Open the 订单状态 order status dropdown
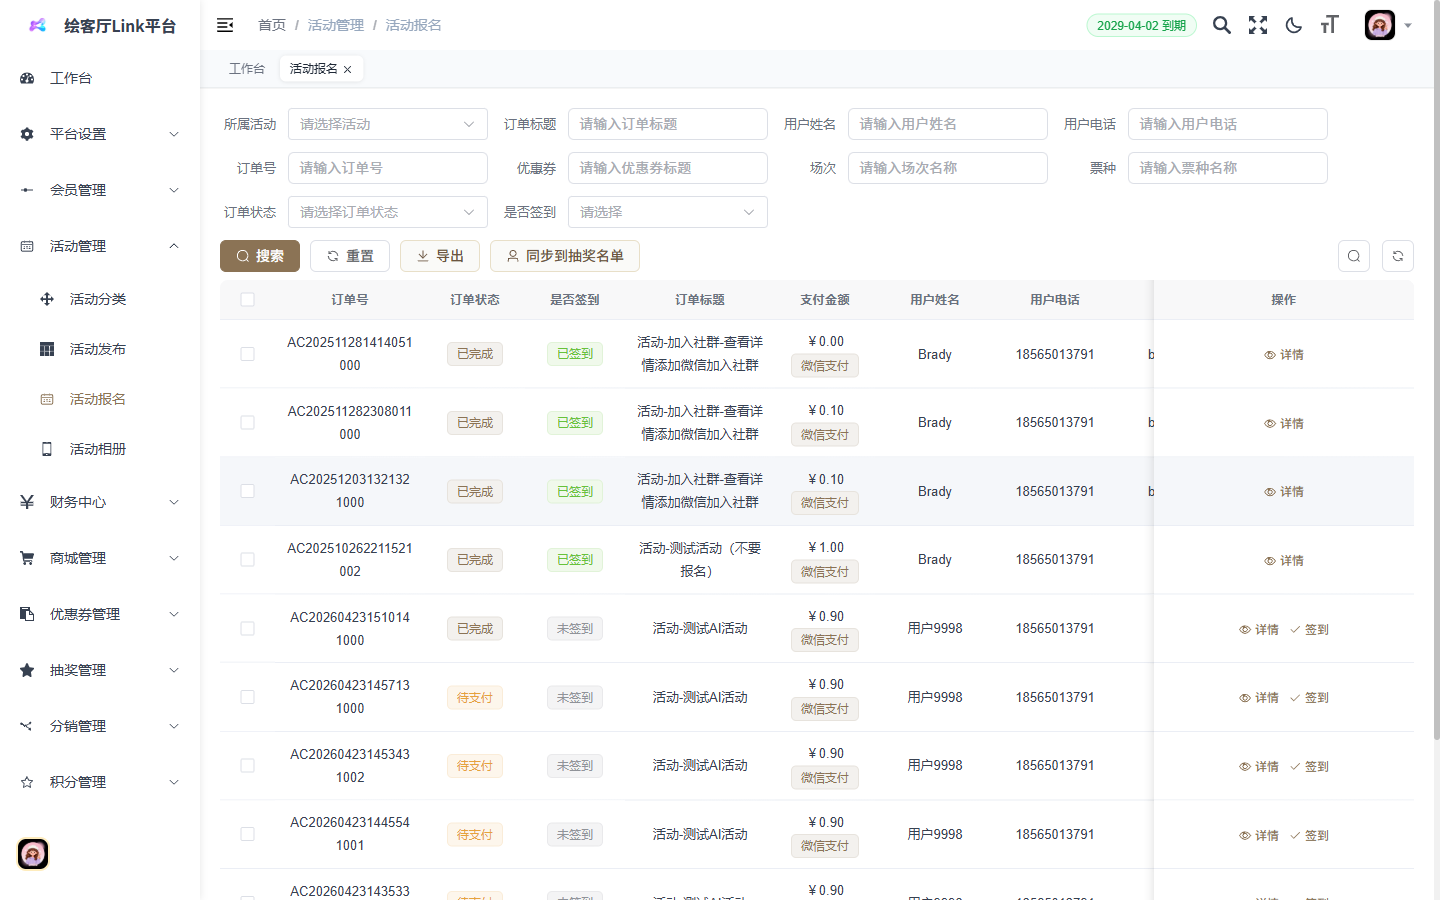 pyautogui.click(x=388, y=212)
